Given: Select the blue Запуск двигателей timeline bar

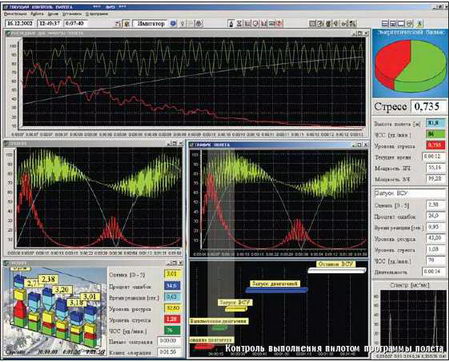Looking at the screenshot, I should click(276, 290).
